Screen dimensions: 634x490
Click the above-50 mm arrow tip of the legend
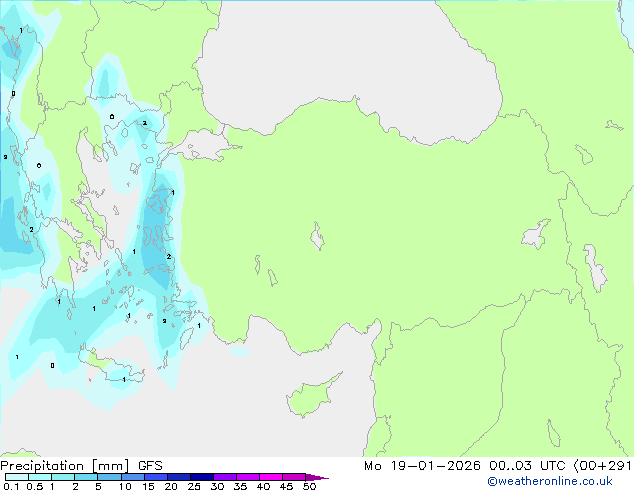click(317, 477)
